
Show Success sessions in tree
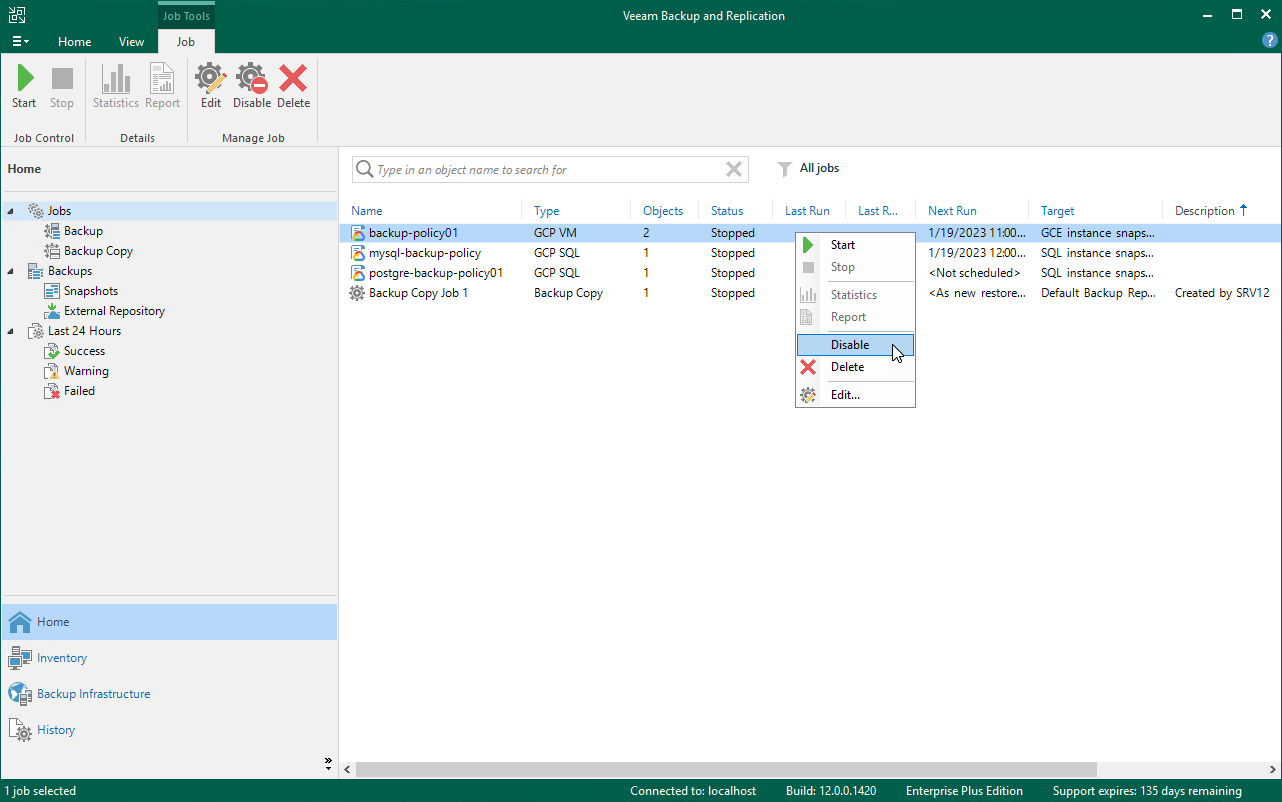click(84, 351)
